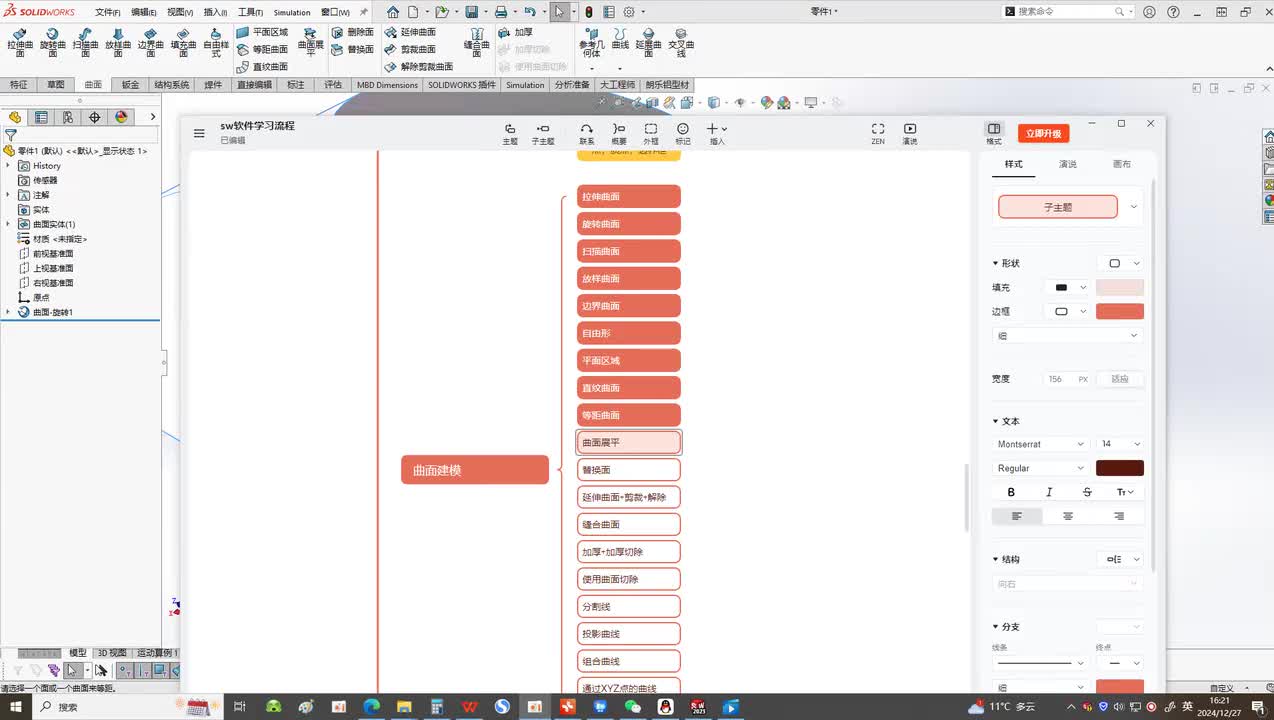
Task: Click the 直纹曲面 ruled surface tool
Action: (x=262, y=67)
